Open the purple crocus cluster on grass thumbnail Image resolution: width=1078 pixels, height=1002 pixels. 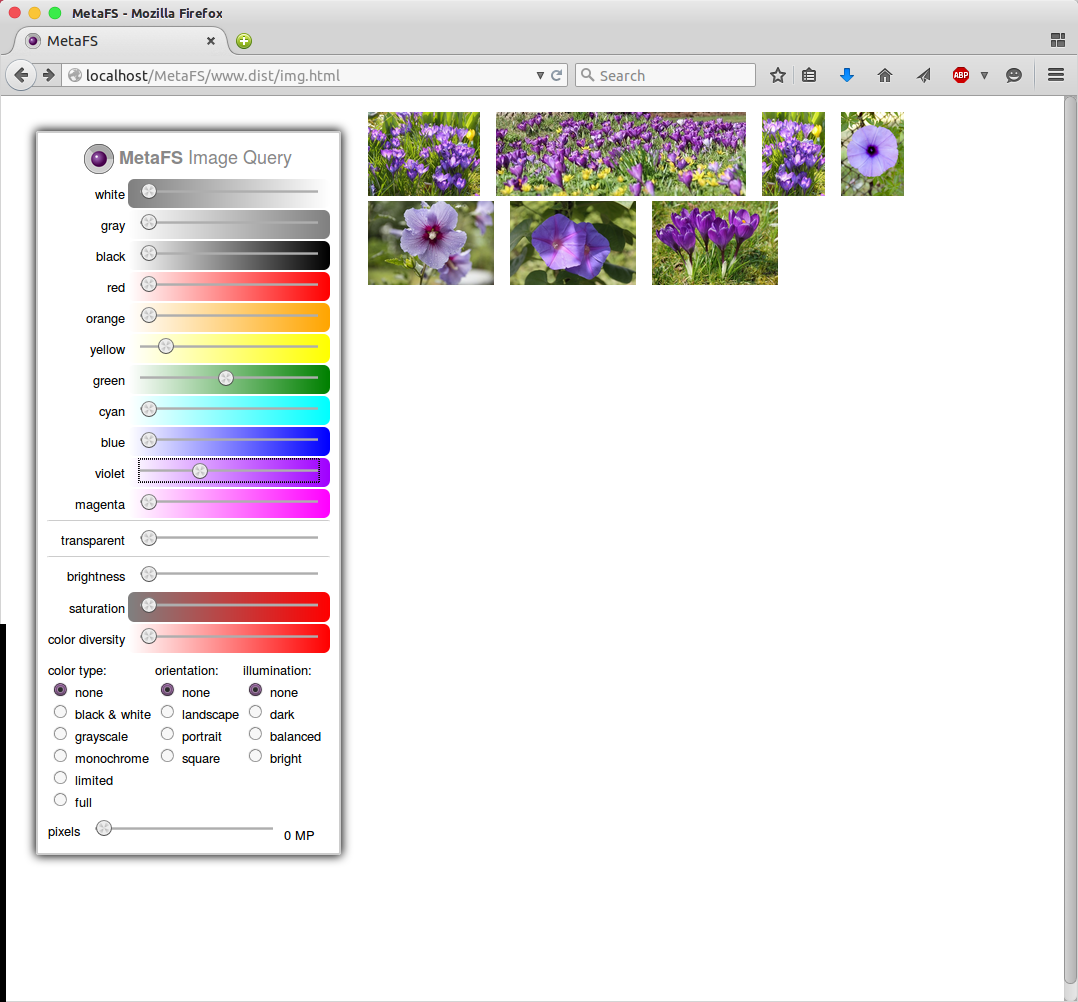(715, 243)
